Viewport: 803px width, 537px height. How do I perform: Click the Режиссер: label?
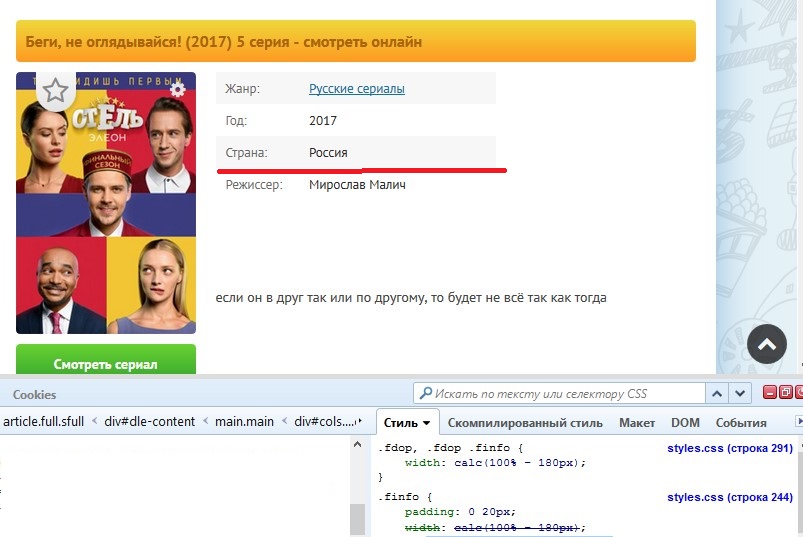(x=254, y=185)
